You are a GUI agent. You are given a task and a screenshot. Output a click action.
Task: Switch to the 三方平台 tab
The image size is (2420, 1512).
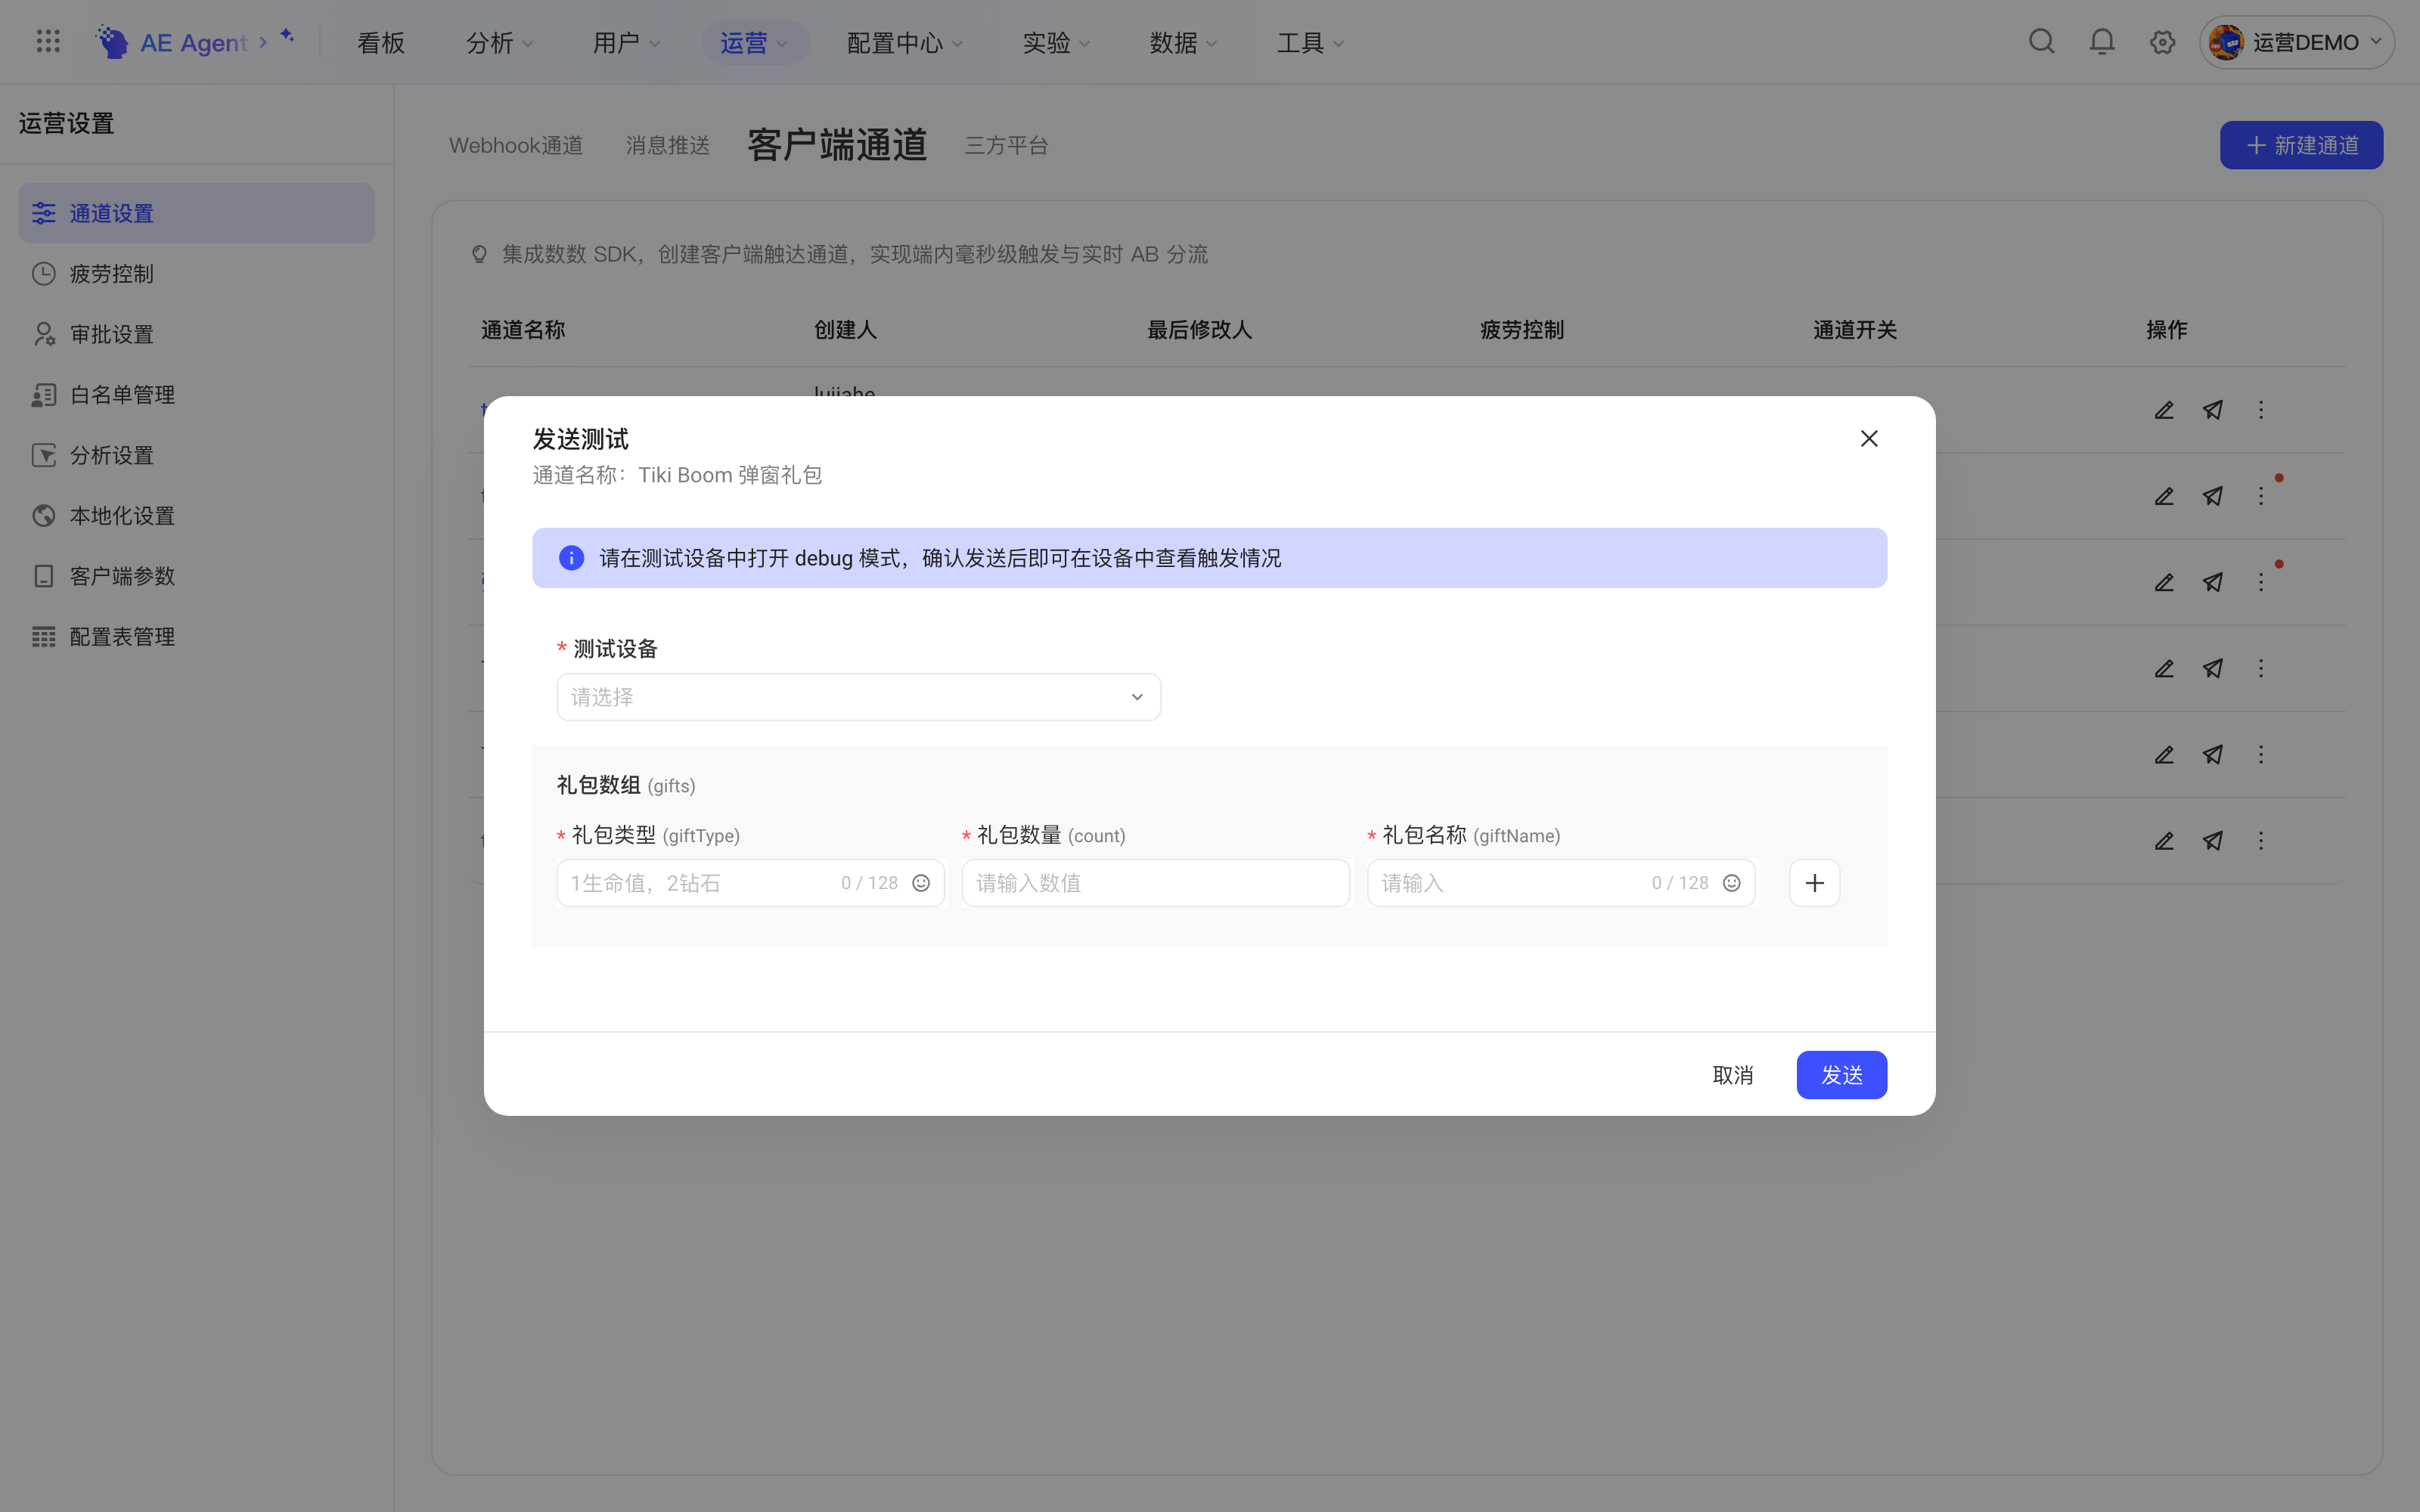click(x=1006, y=145)
